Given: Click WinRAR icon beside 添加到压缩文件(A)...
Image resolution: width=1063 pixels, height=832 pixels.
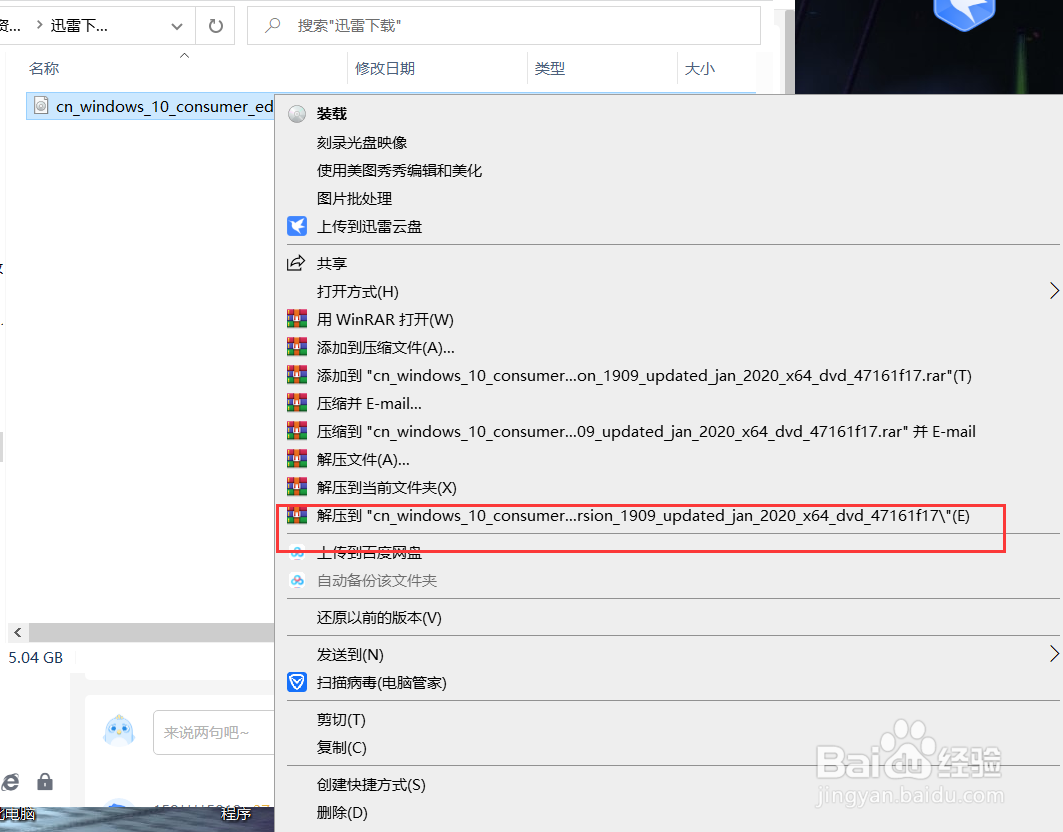Looking at the screenshot, I should click(x=297, y=347).
